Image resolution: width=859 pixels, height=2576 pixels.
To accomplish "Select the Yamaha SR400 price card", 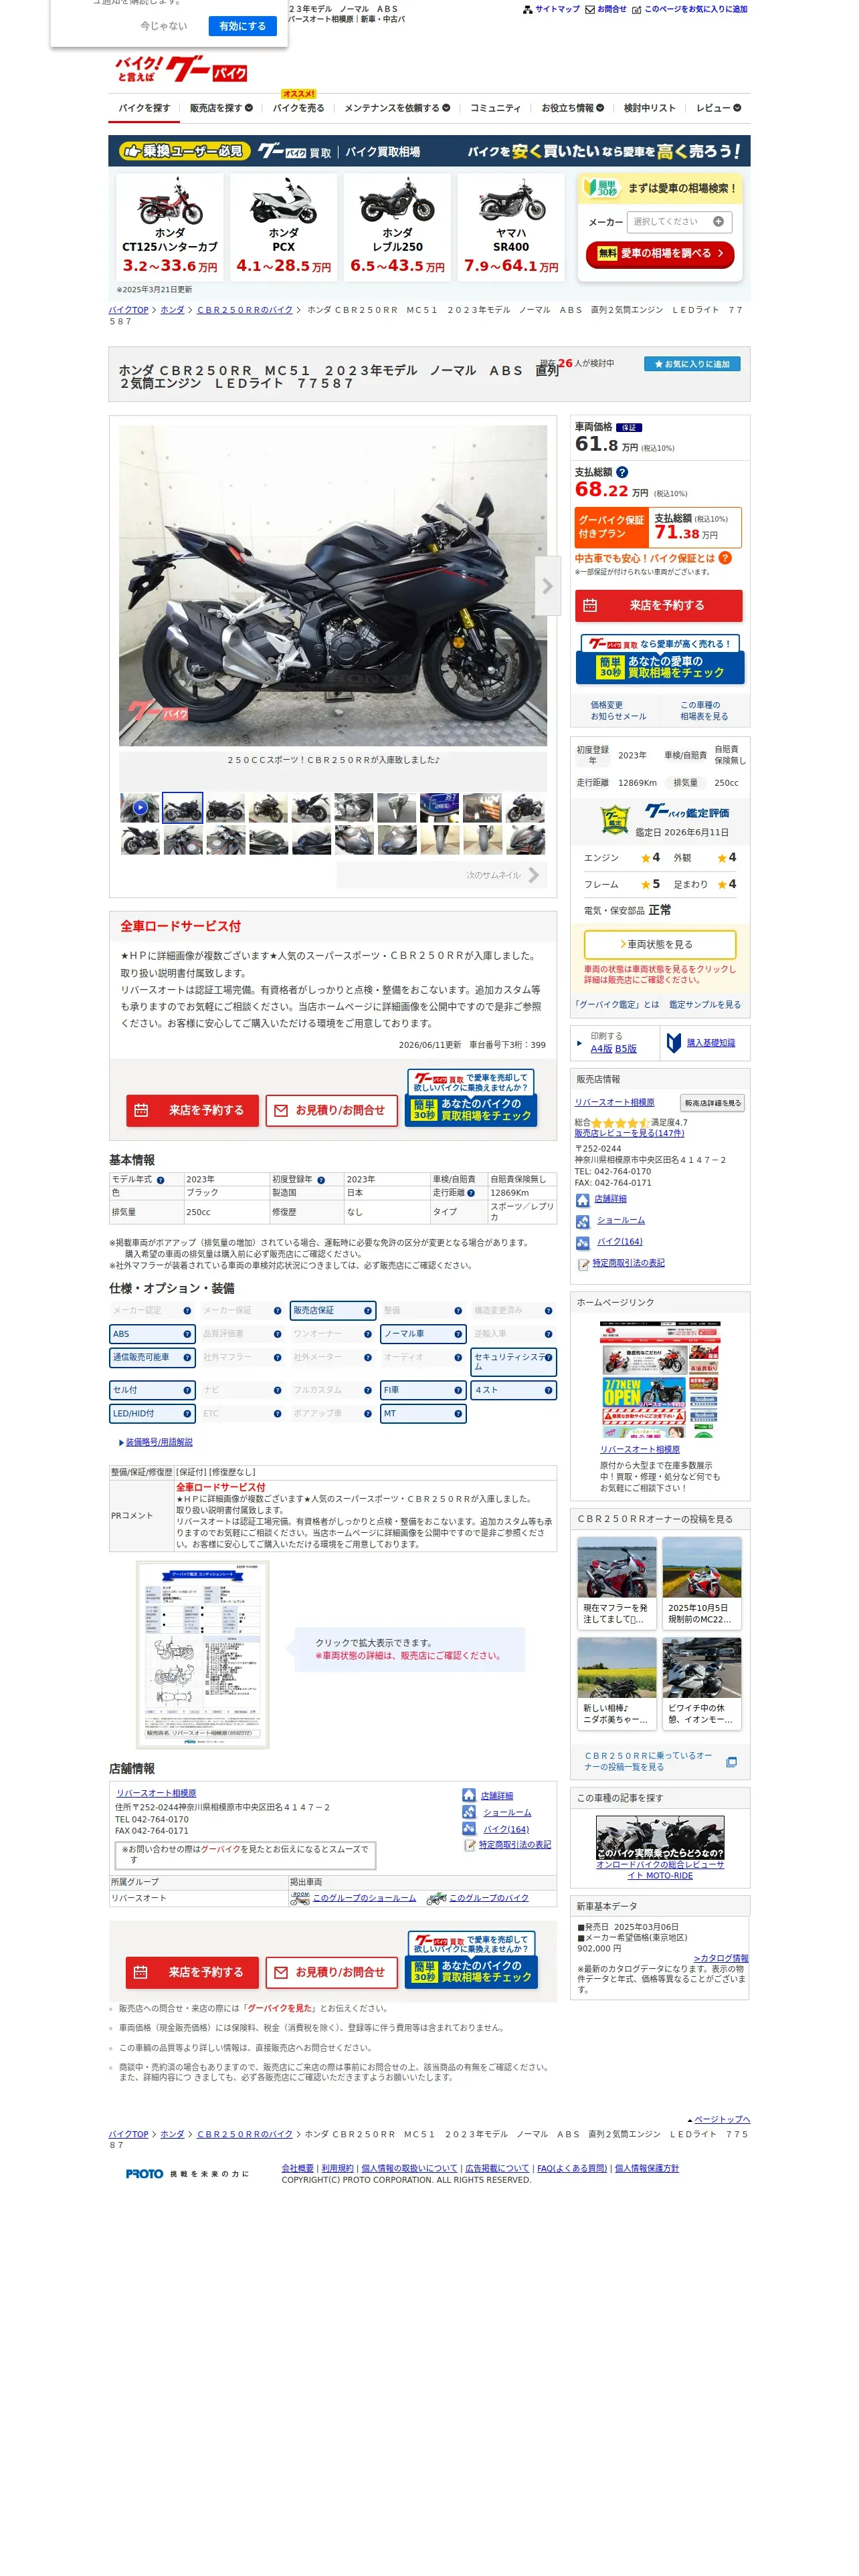I will click(511, 226).
